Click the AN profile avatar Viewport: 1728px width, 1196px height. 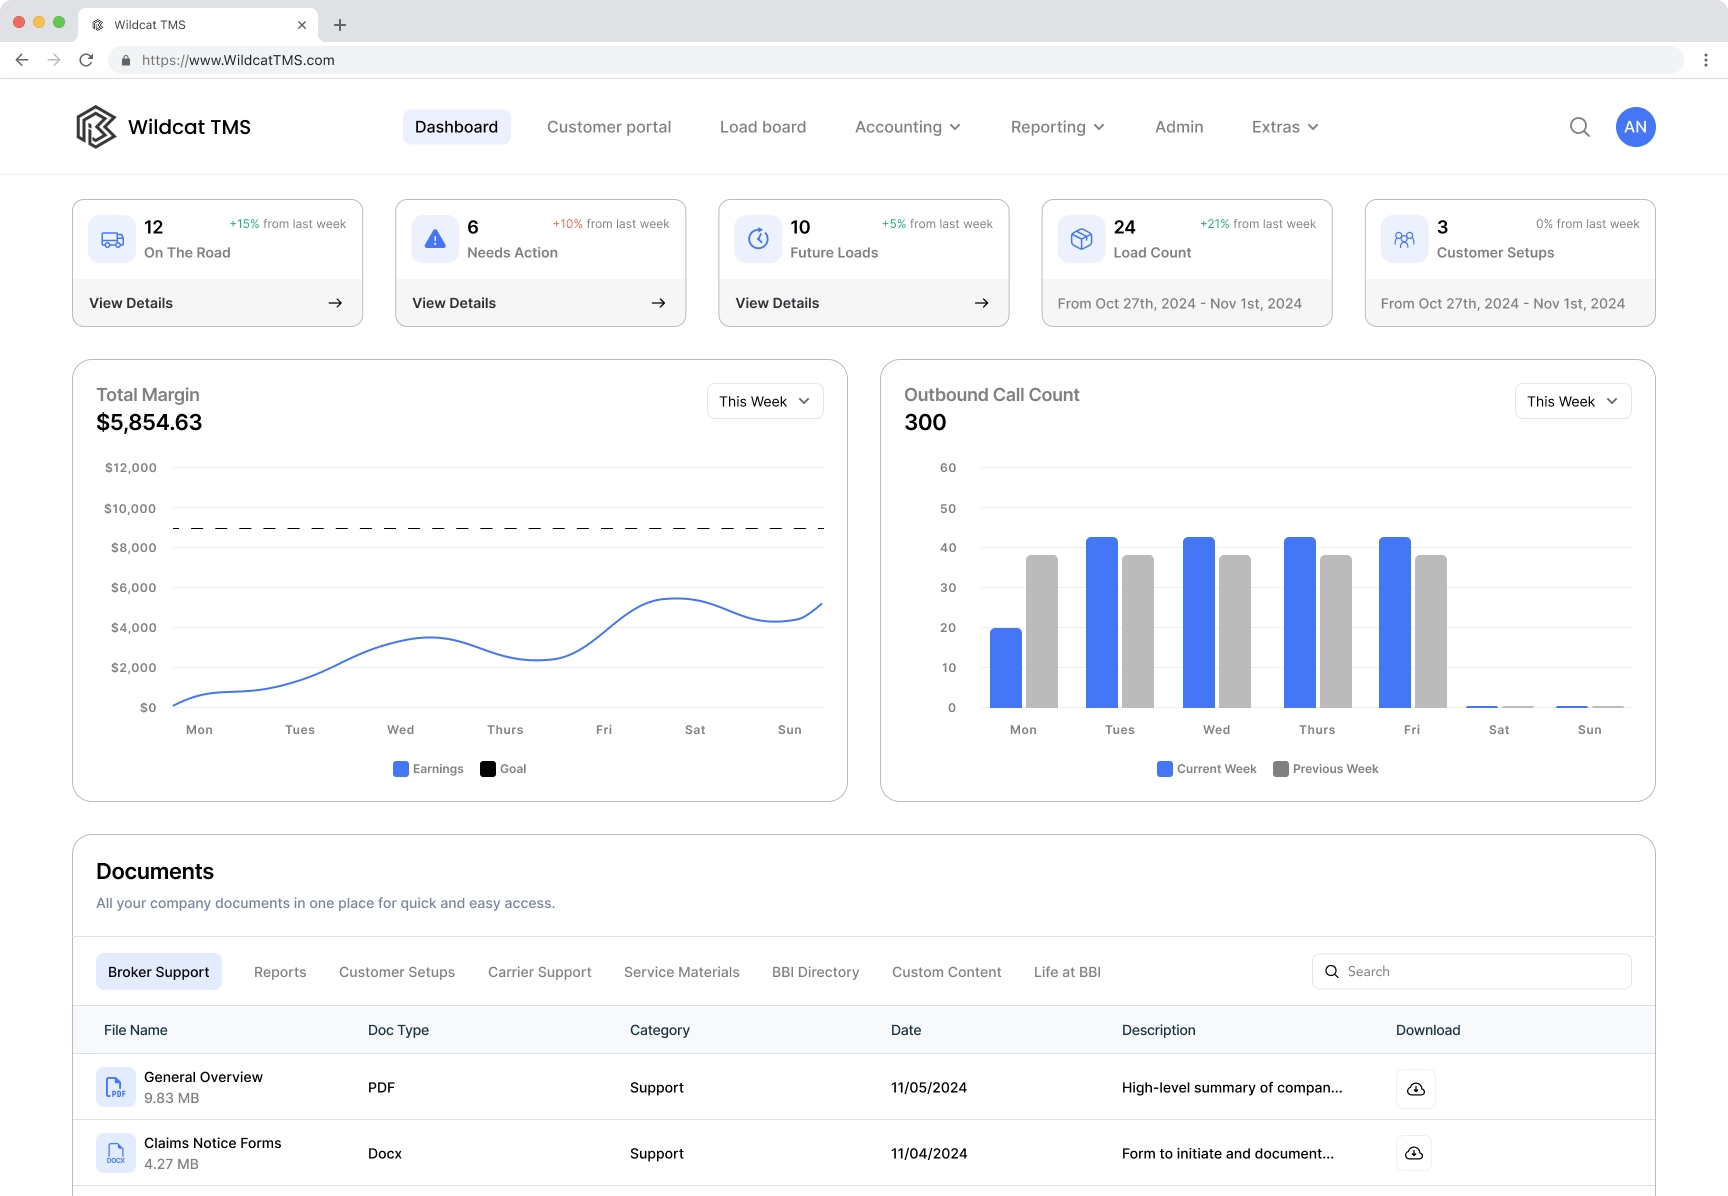pos(1635,127)
